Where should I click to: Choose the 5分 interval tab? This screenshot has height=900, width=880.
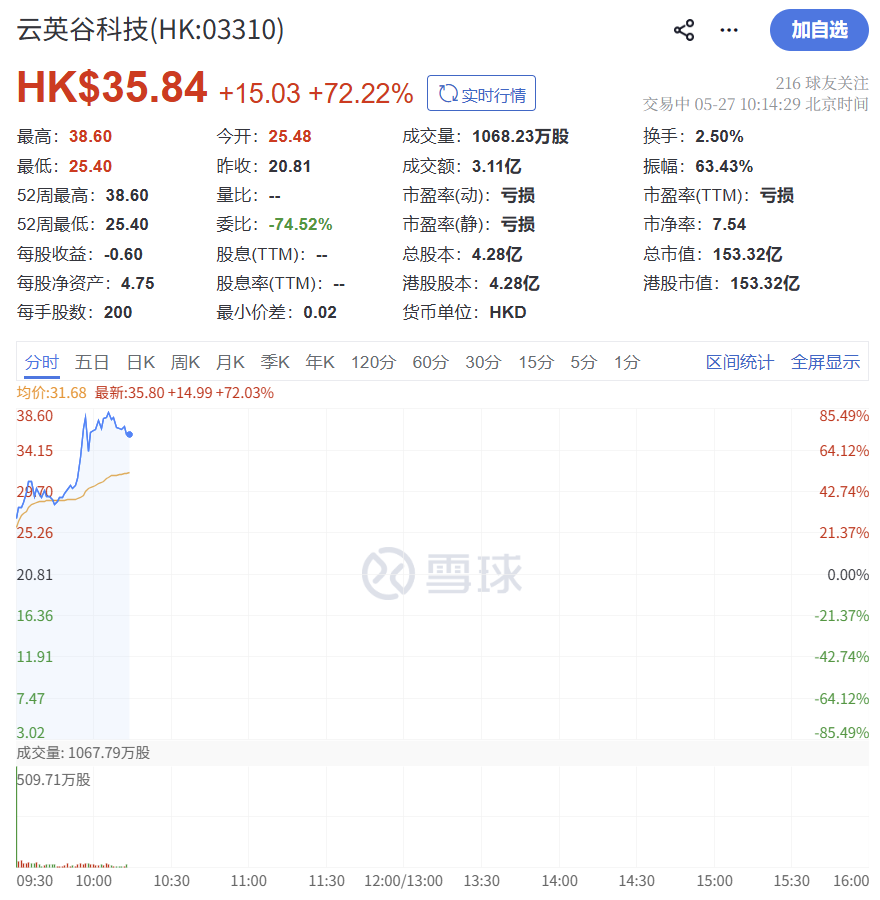[584, 362]
